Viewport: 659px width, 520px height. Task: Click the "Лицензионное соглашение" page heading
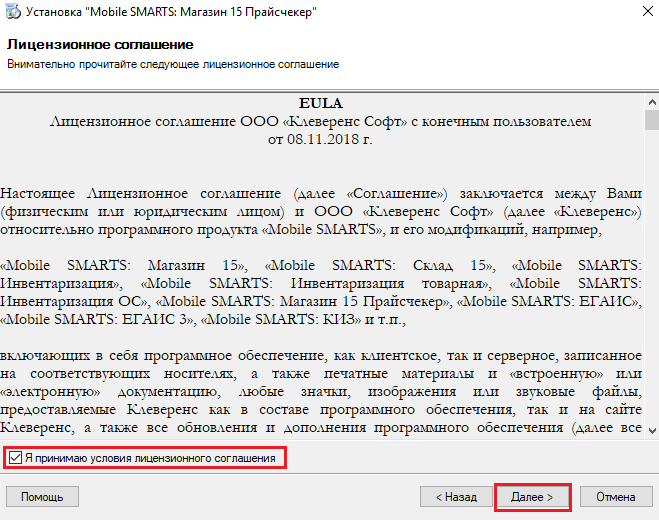pyautogui.click(x=100, y=45)
